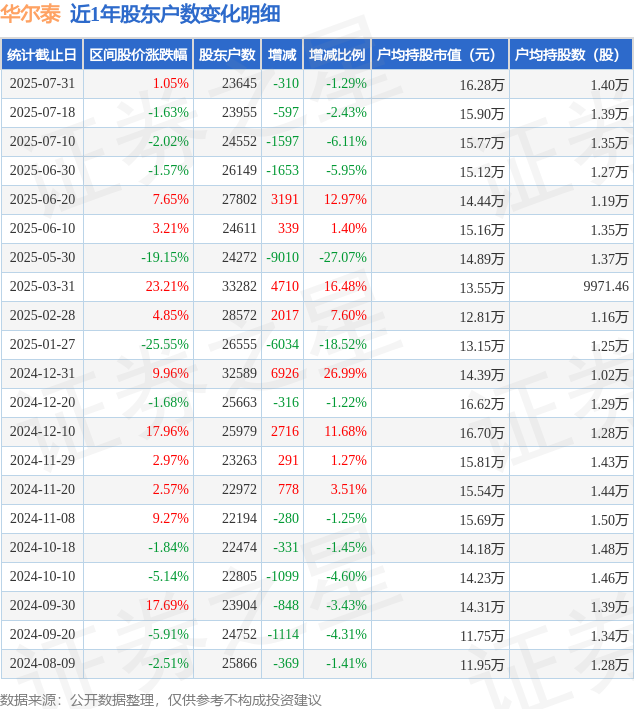Click the date cell 2024-08-09
This screenshot has height=709, width=634.
[42, 663]
